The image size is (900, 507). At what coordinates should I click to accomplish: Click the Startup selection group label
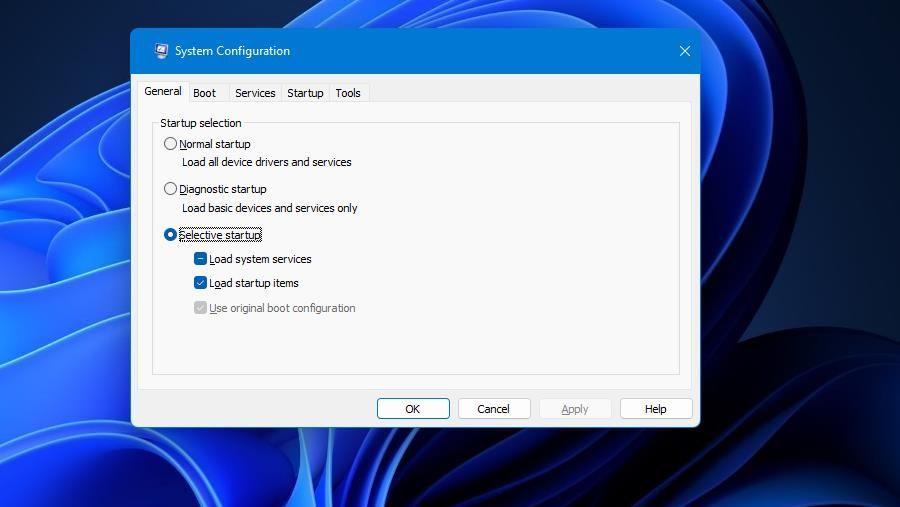point(201,123)
